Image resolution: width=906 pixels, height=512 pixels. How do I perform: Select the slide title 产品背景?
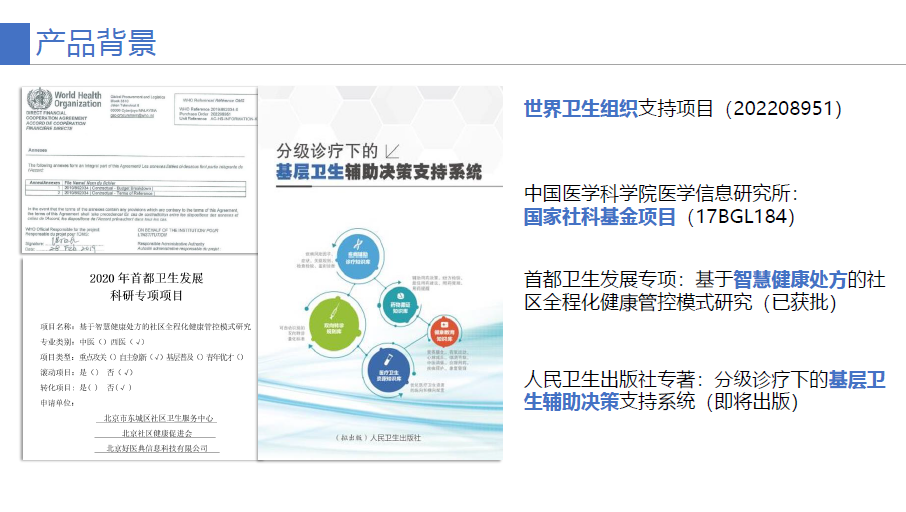(96, 43)
